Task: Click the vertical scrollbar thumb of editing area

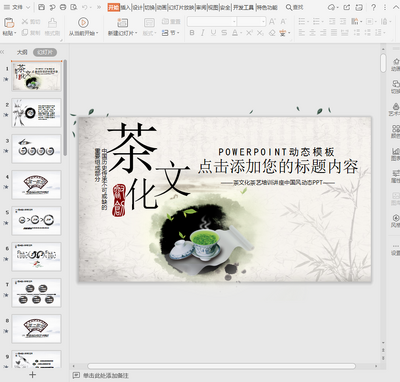Action: coord(383,63)
